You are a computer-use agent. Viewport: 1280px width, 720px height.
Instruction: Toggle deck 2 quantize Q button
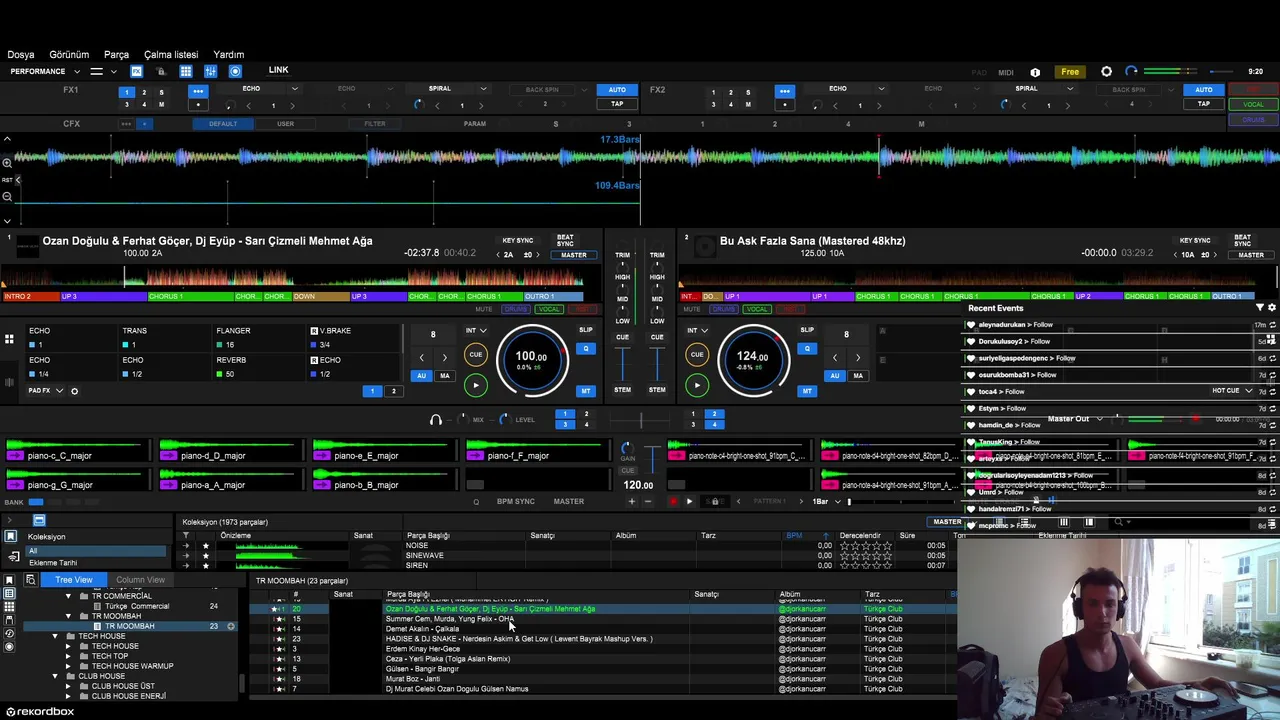[807, 348]
